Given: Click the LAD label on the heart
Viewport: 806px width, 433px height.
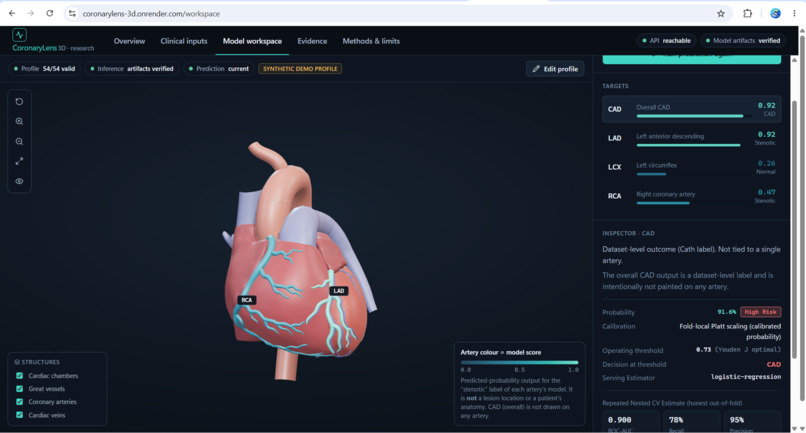Looking at the screenshot, I should tap(339, 291).
